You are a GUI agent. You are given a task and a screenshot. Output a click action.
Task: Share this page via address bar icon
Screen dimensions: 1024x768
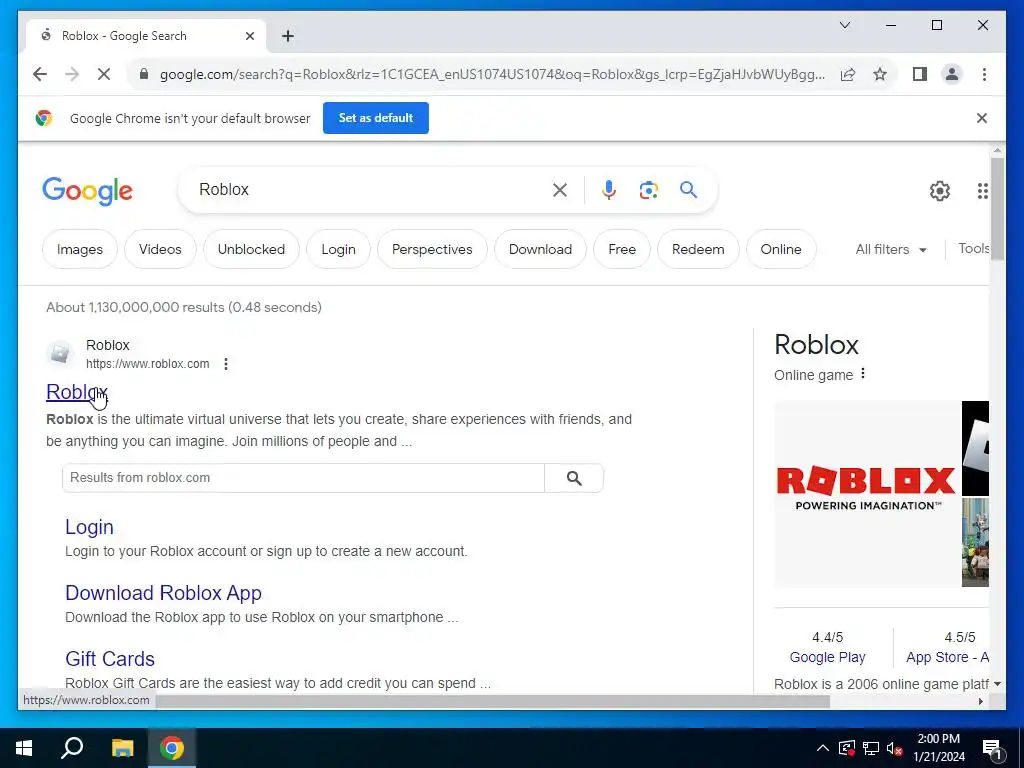[848, 74]
